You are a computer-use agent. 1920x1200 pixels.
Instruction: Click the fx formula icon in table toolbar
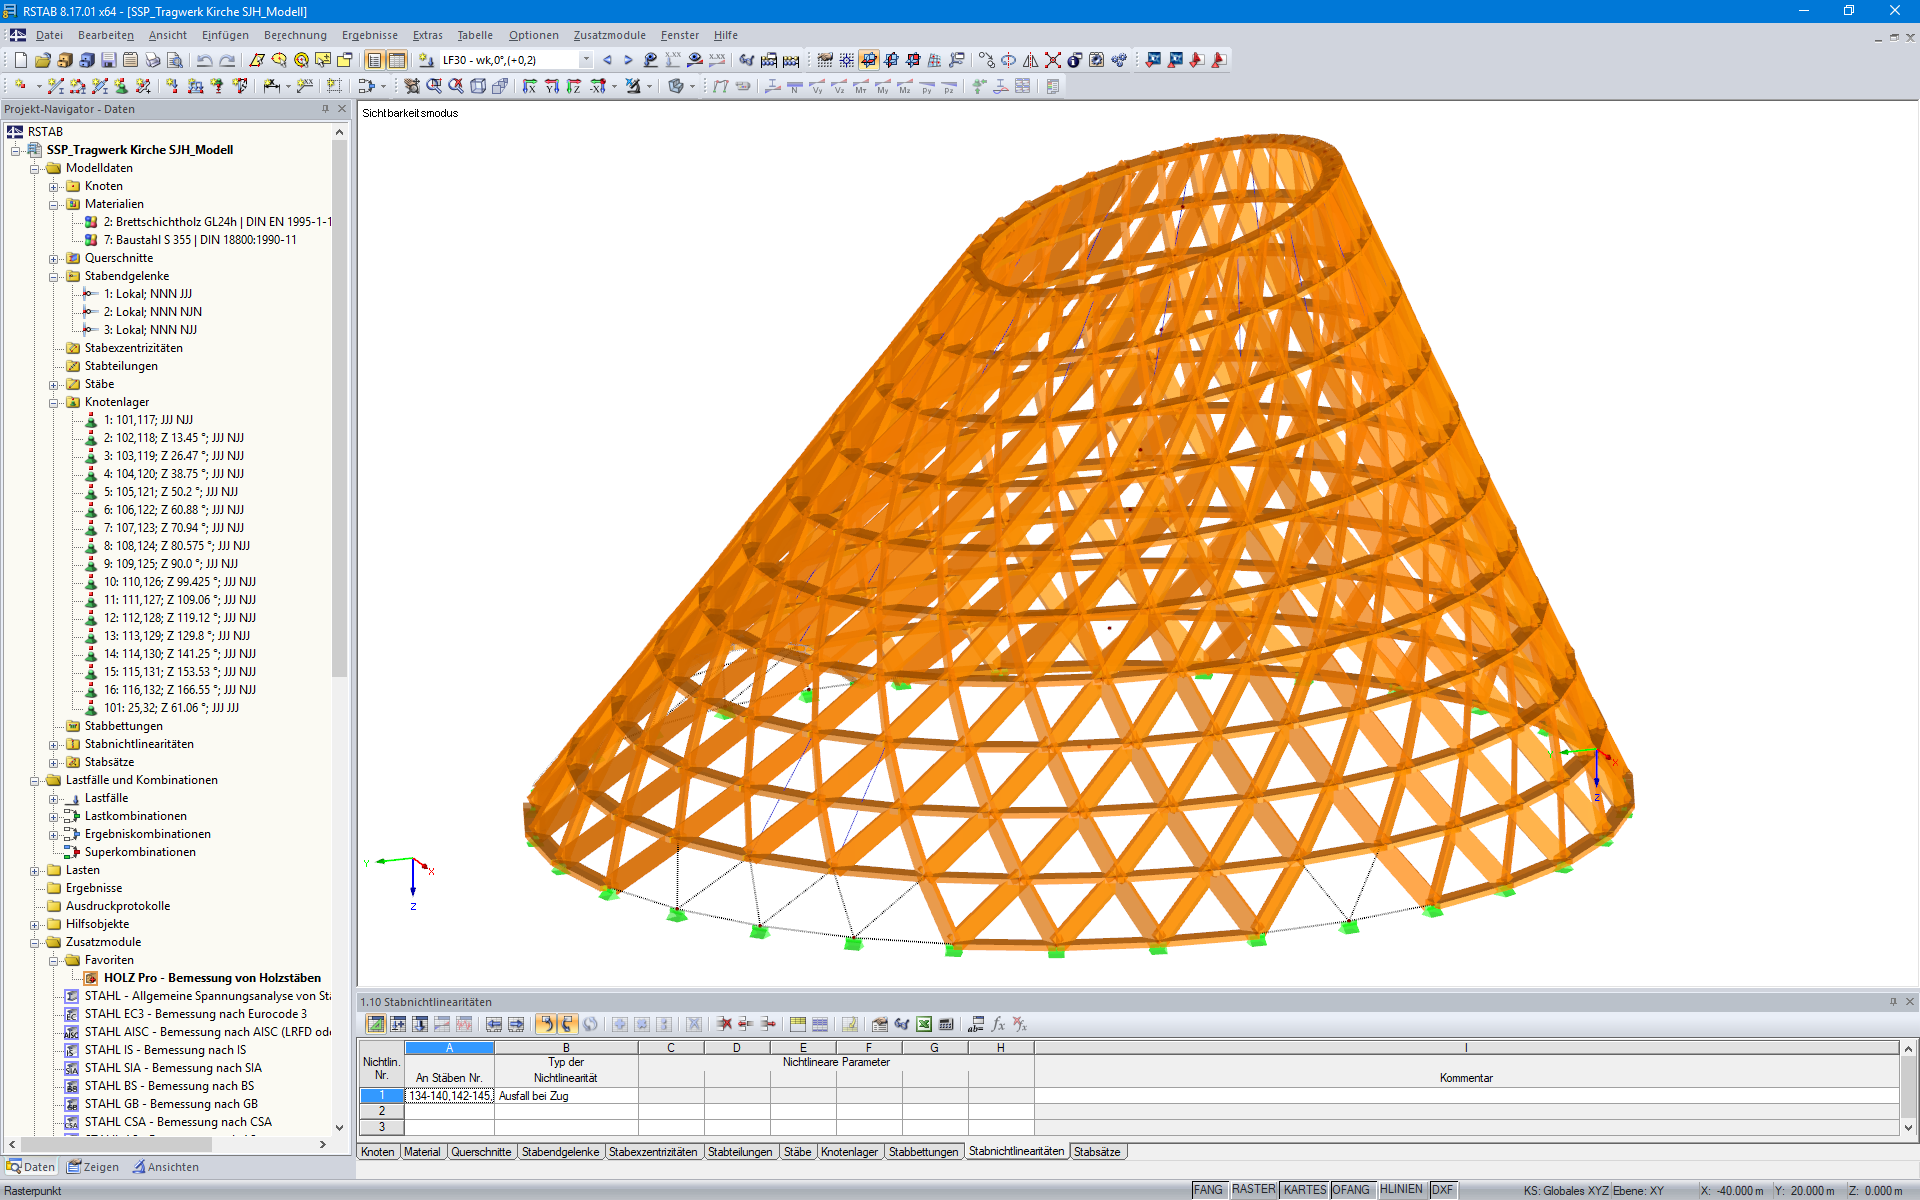click(998, 1024)
